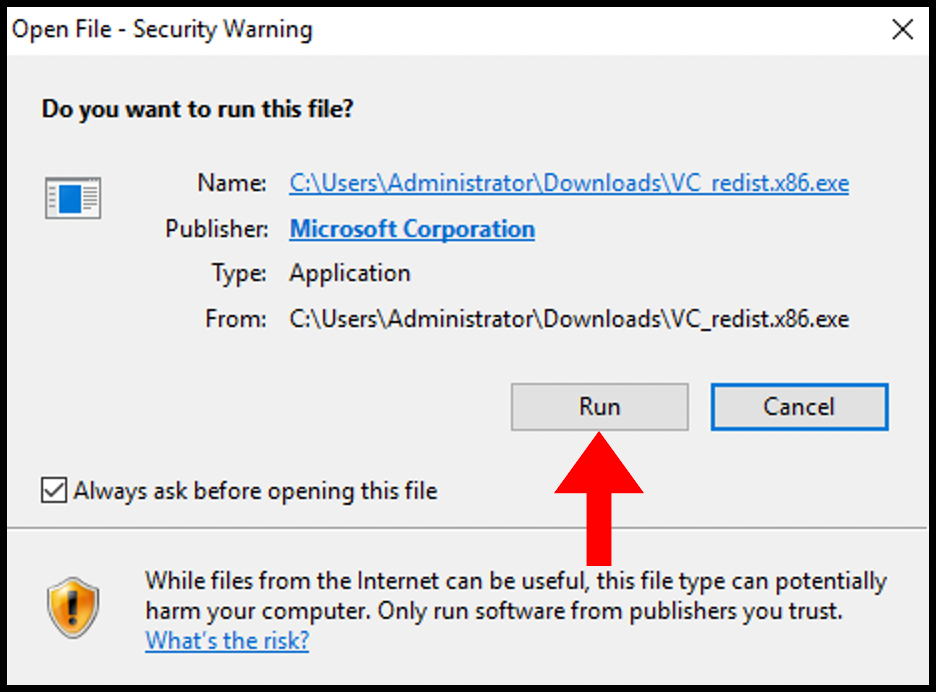Click the Type label

click(x=239, y=273)
